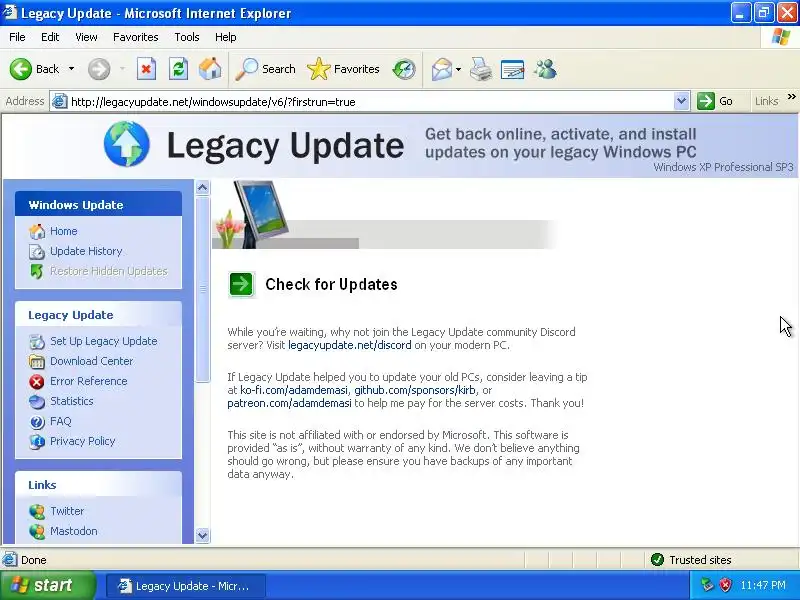This screenshot has height=600, width=800.
Task: Open the Tools menu
Action: (x=187, y=37)
